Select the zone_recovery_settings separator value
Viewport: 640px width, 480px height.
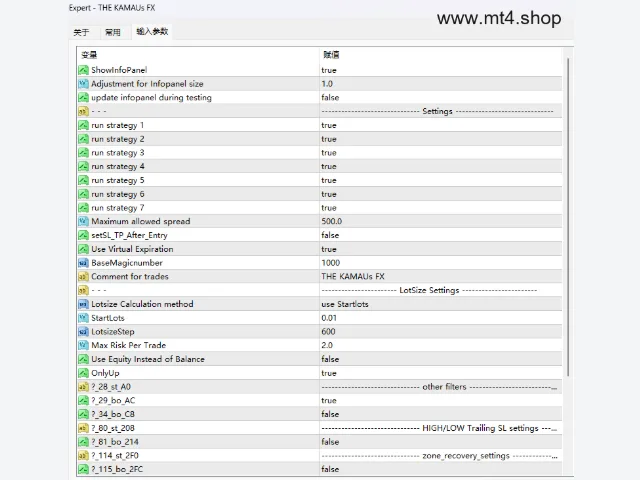point(439,456)
